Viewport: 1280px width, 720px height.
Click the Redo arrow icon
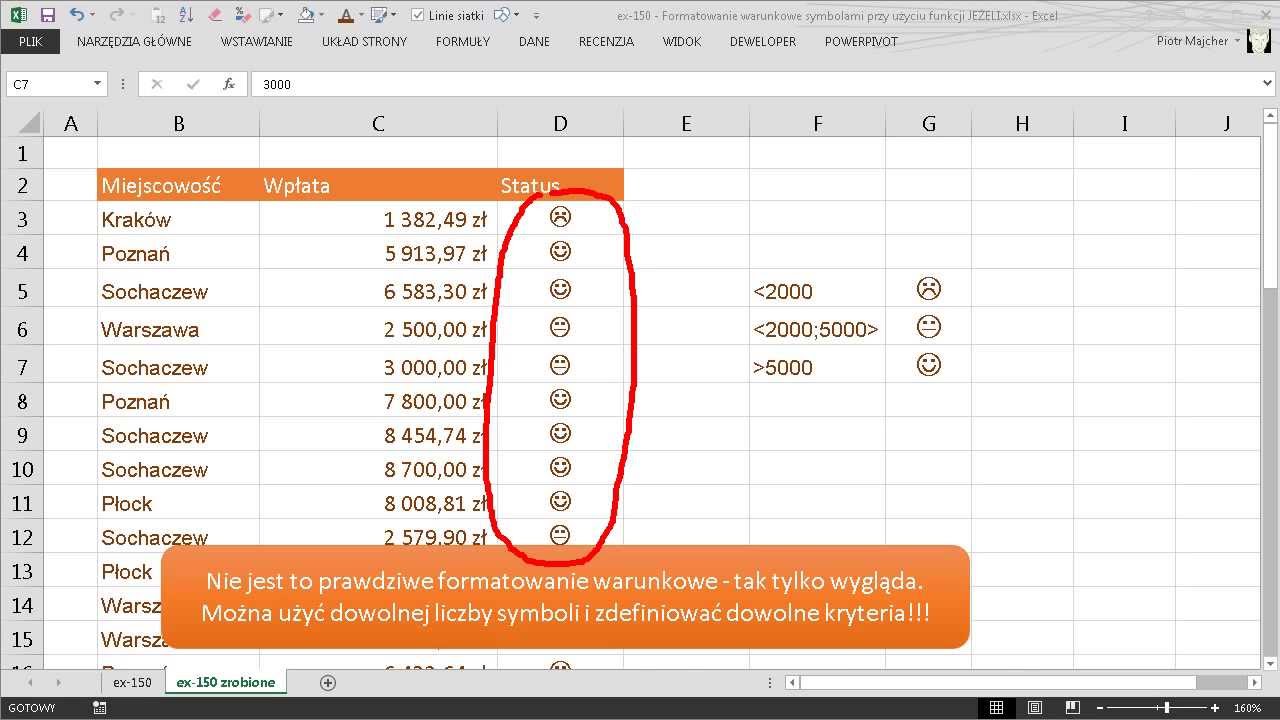point(115,15)
